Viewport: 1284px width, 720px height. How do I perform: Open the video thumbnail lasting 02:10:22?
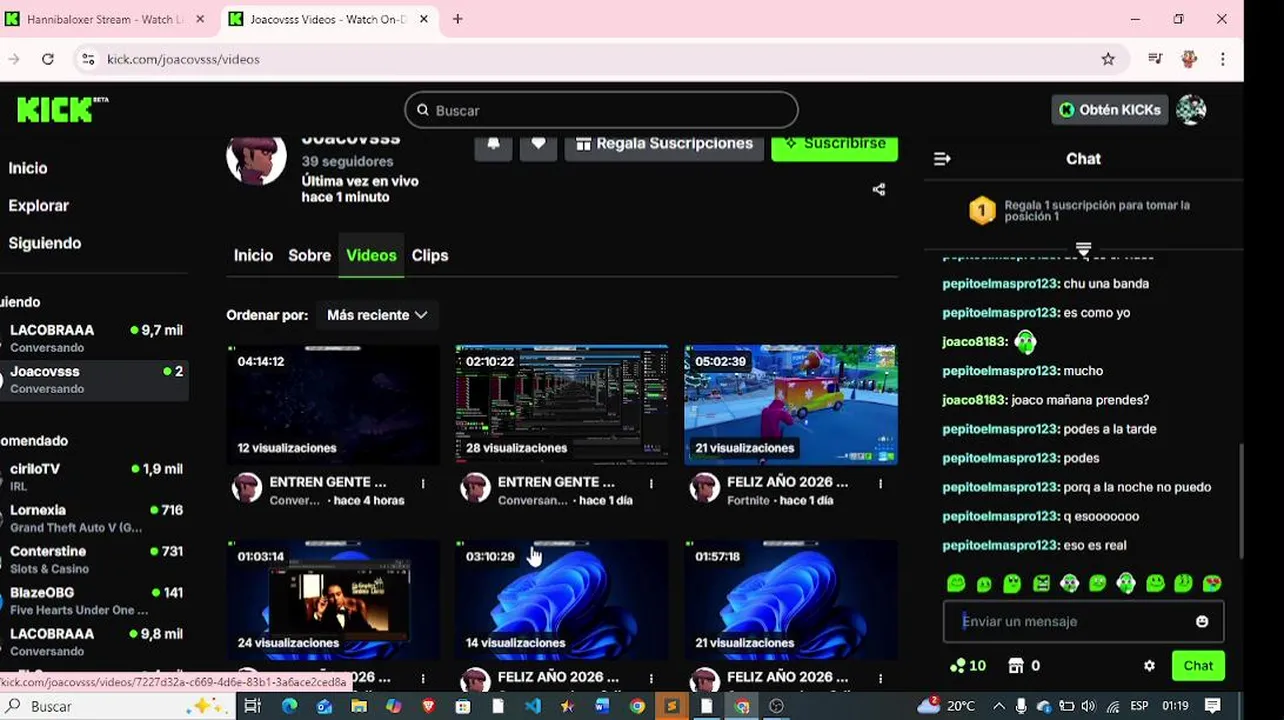coord(562,405)
